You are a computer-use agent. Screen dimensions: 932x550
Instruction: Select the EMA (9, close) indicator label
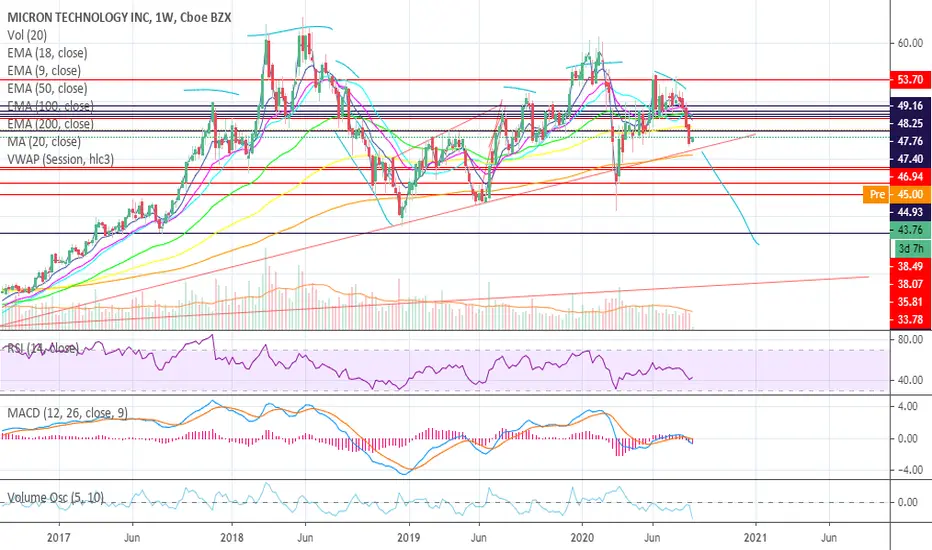pyautogui.click(x=44, y=71)
